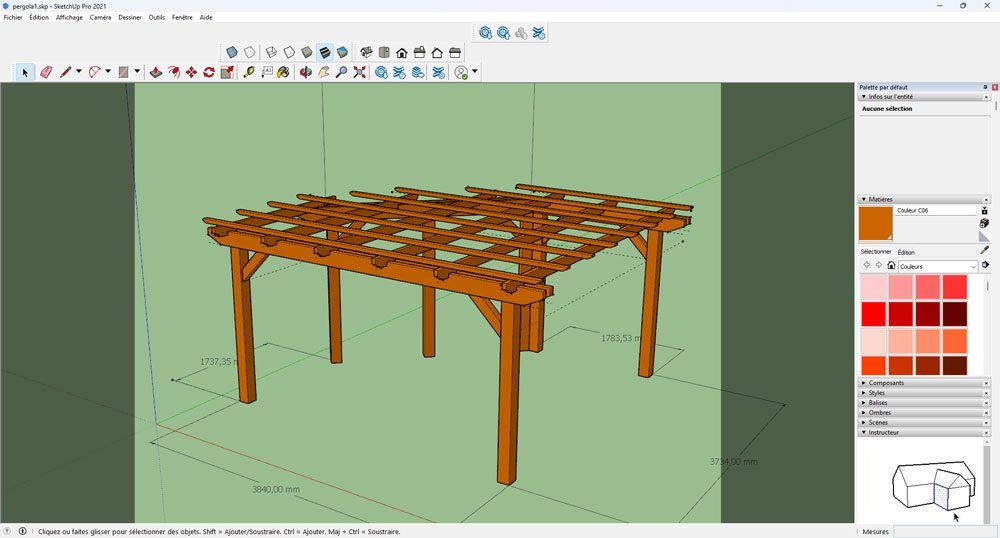The height and width of the screenshot is (538, 1000).
Task: Click the user sign-in account icon
Action: [x=461, y=72]
